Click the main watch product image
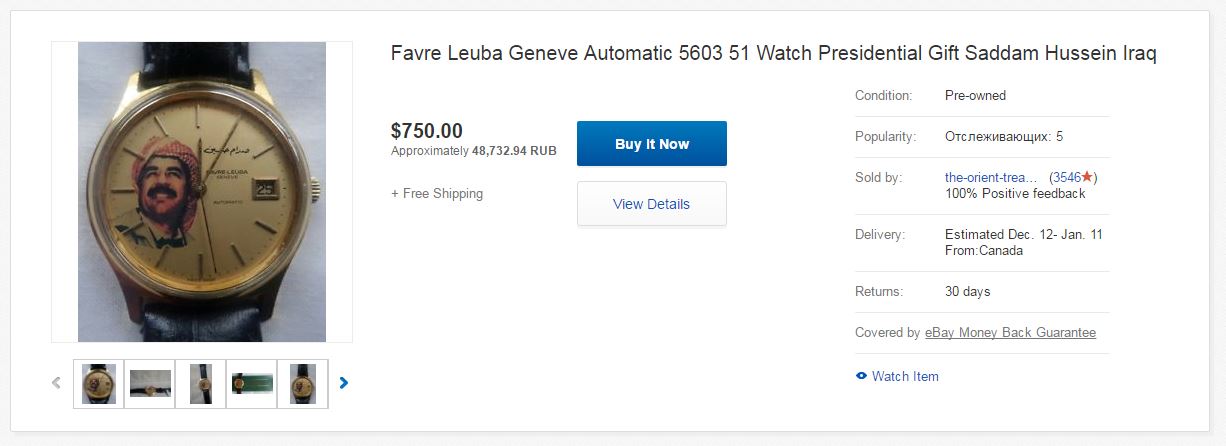Image resolution: width=1226 pixels, height=446 pixels. (202, 192)
